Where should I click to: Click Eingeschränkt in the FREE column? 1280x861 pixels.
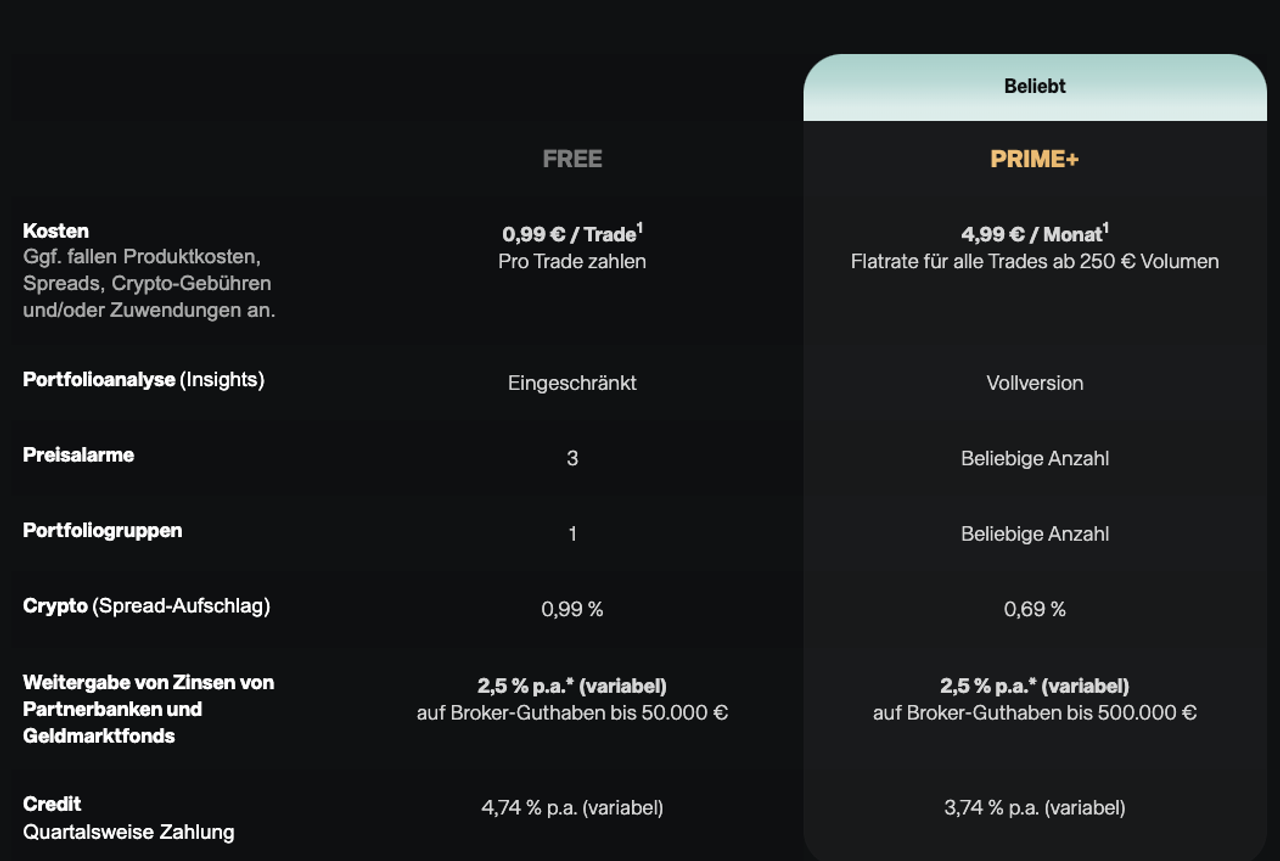(572, 383)
